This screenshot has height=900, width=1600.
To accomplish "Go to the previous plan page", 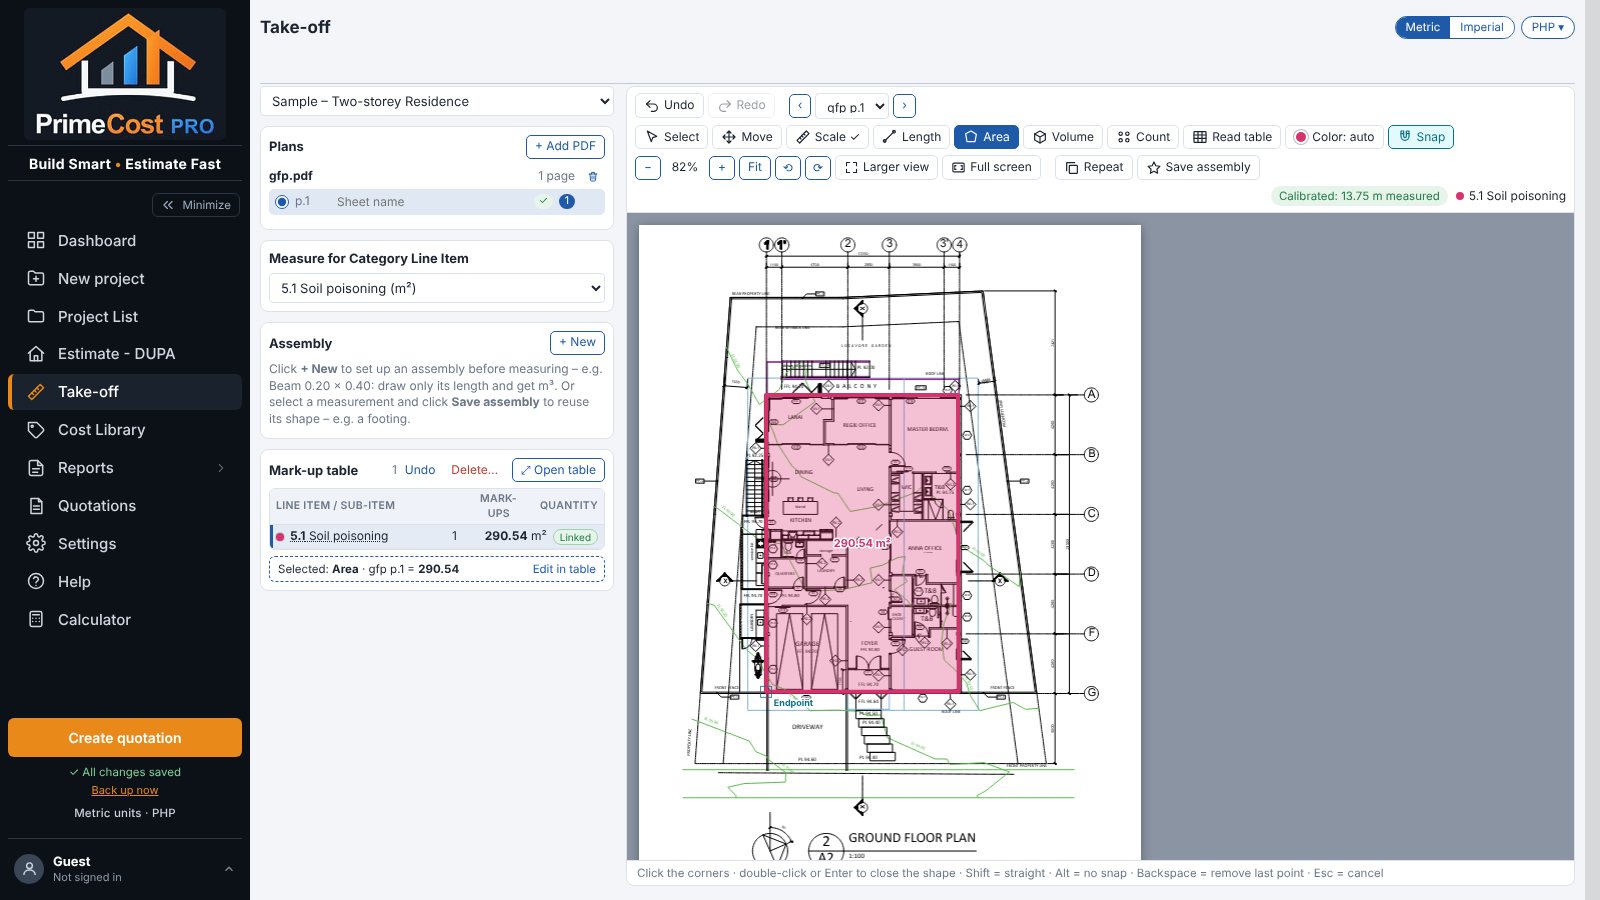I will coord(800,106).
